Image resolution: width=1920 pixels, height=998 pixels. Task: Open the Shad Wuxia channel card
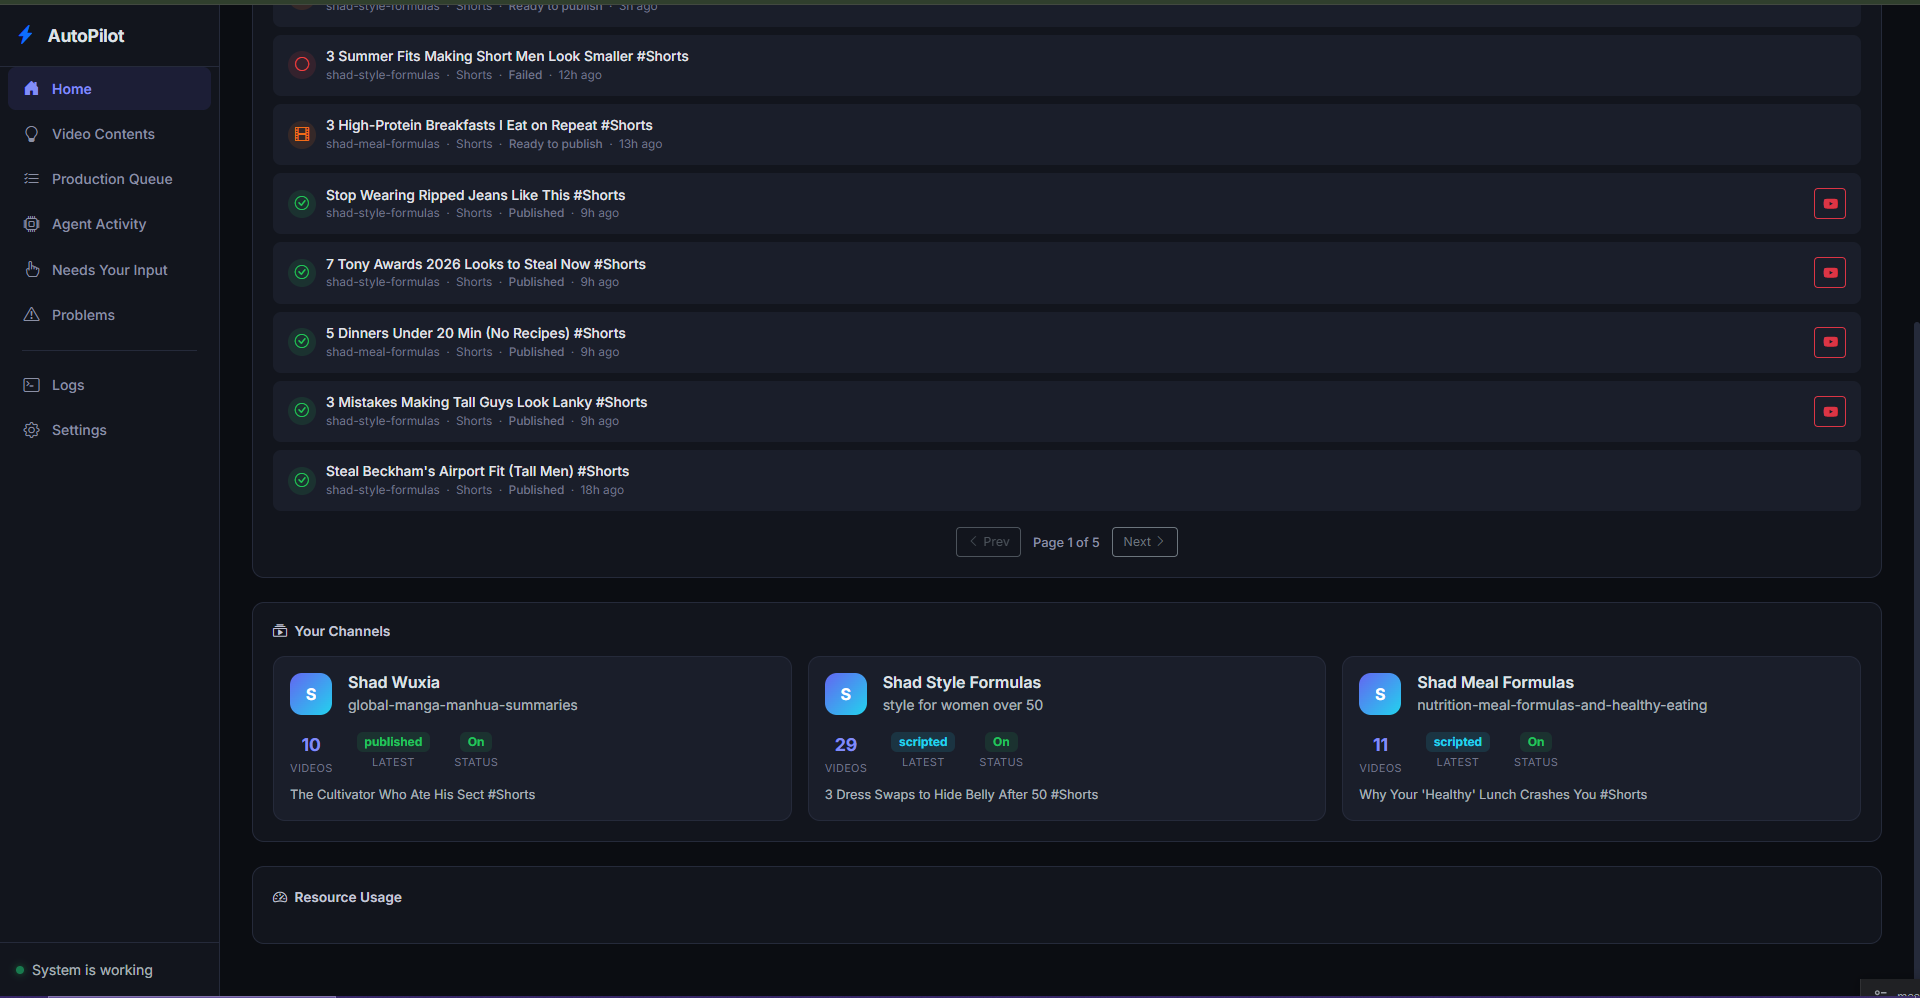532,738
